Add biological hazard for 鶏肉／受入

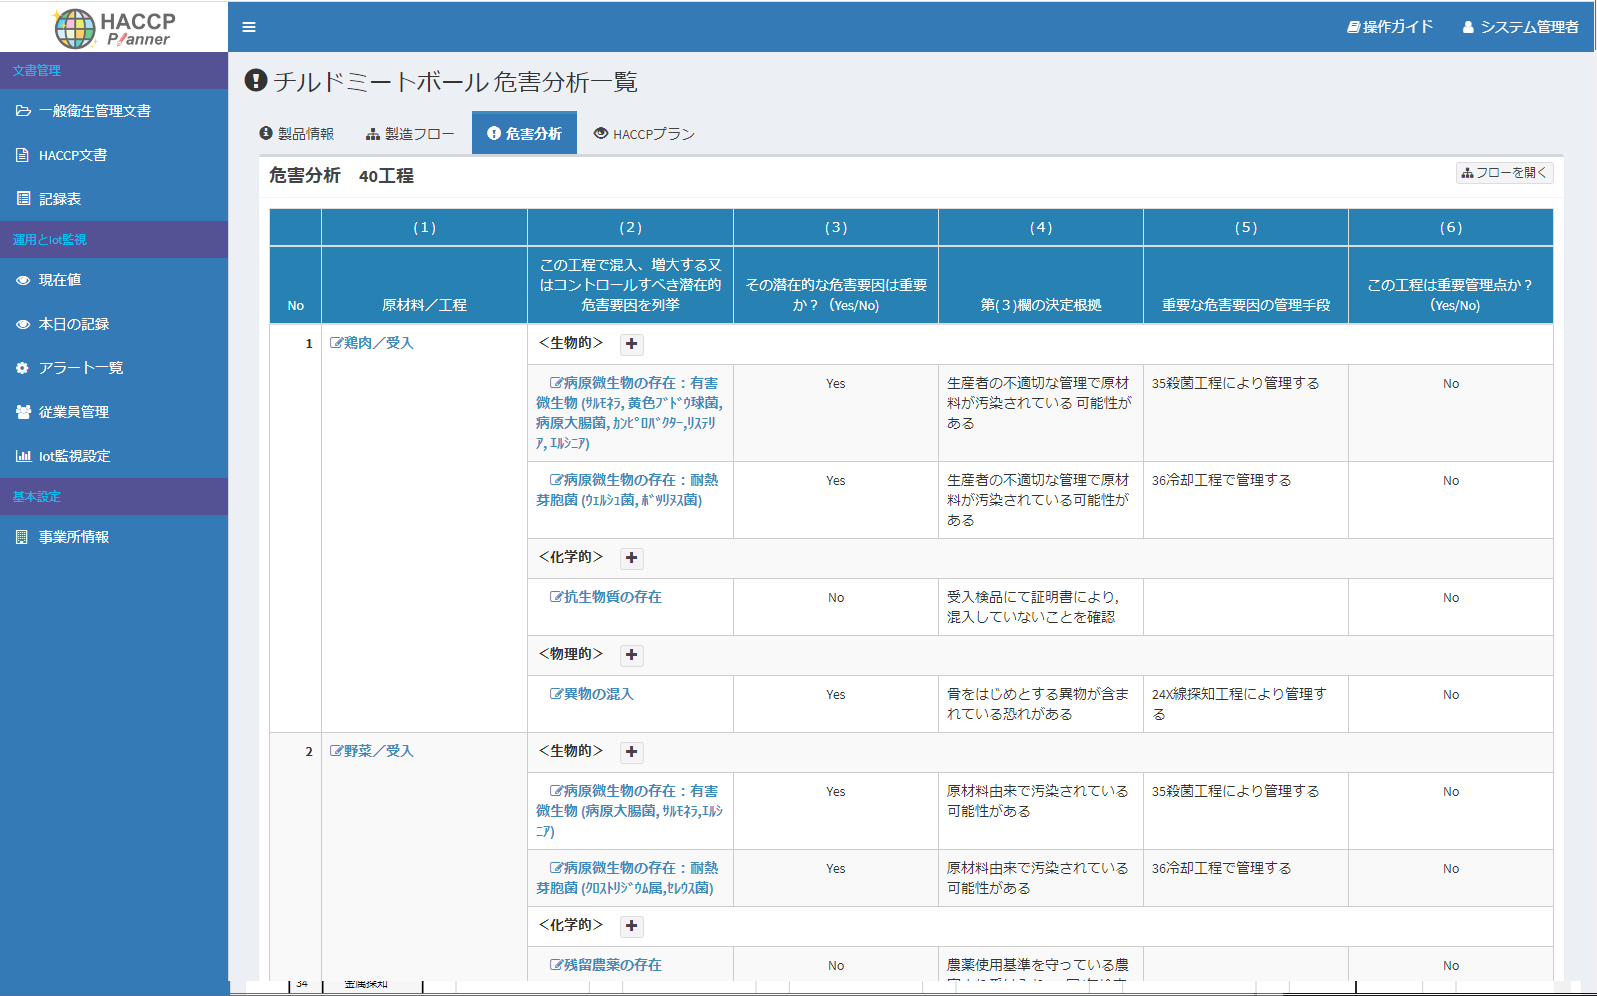point(631,344)
